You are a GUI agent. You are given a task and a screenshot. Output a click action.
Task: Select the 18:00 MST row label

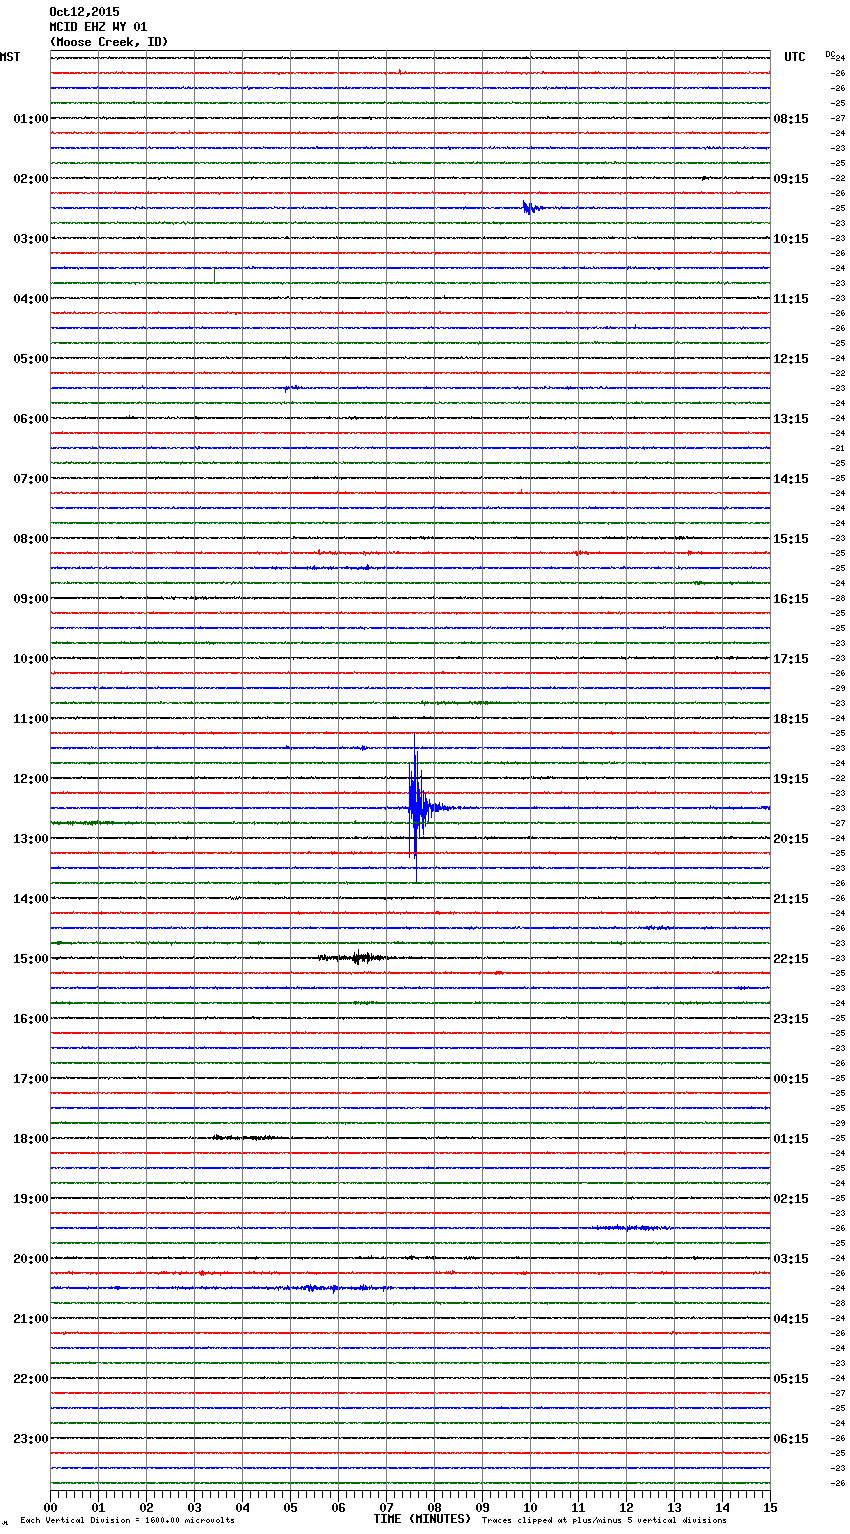pyautogui.click(x=30, y=1138)
